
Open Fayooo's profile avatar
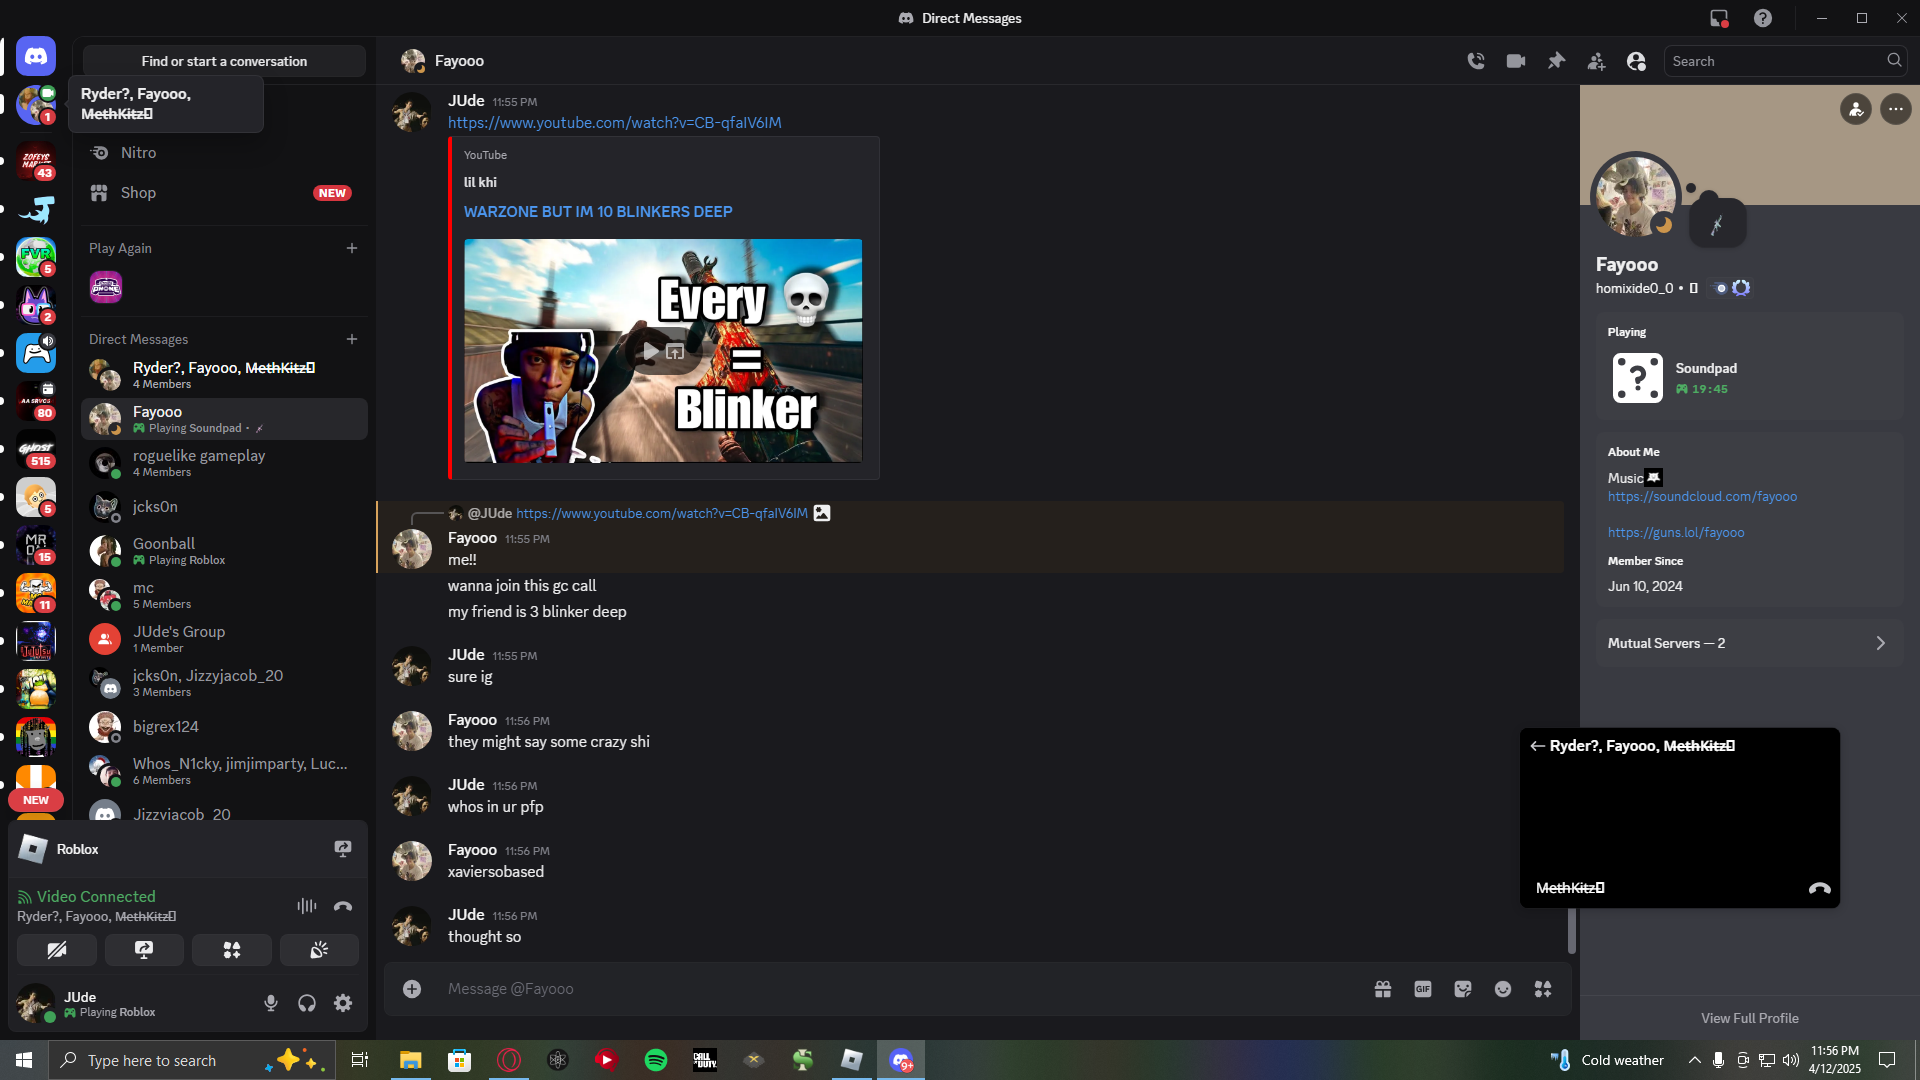(x=1636, y=196)
